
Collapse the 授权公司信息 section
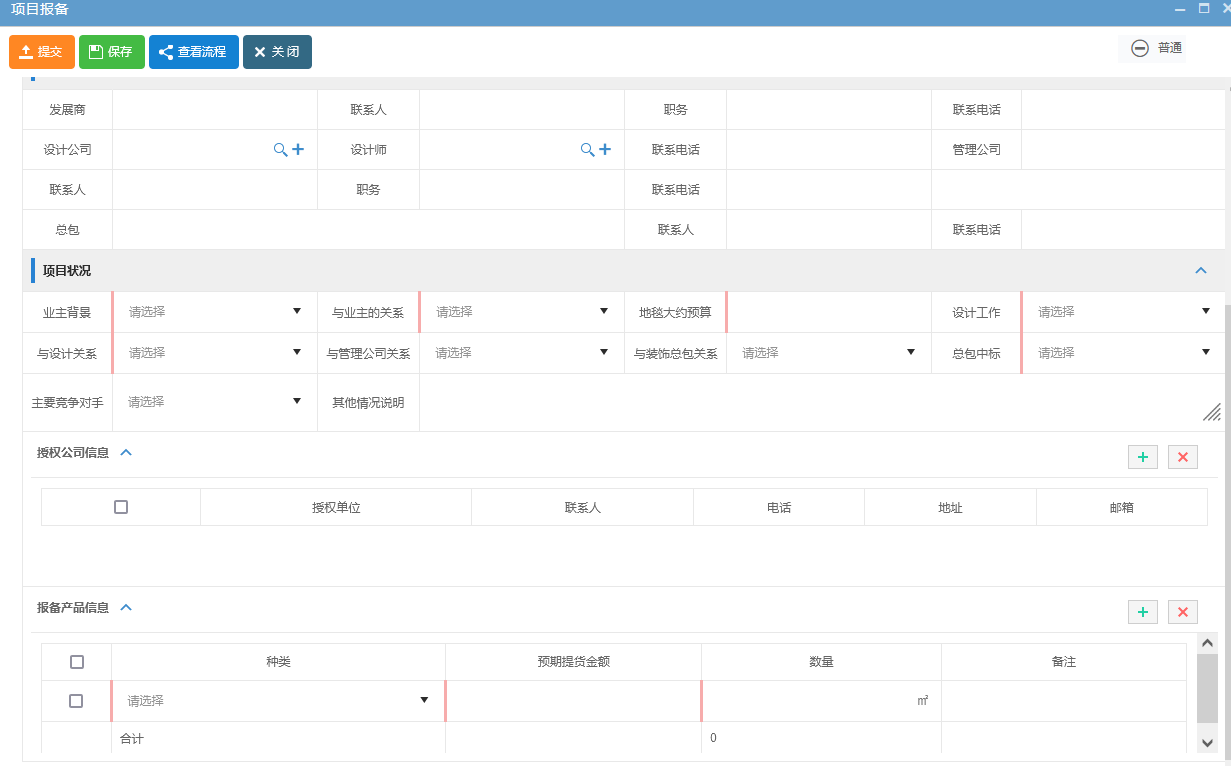coord(126,452)
